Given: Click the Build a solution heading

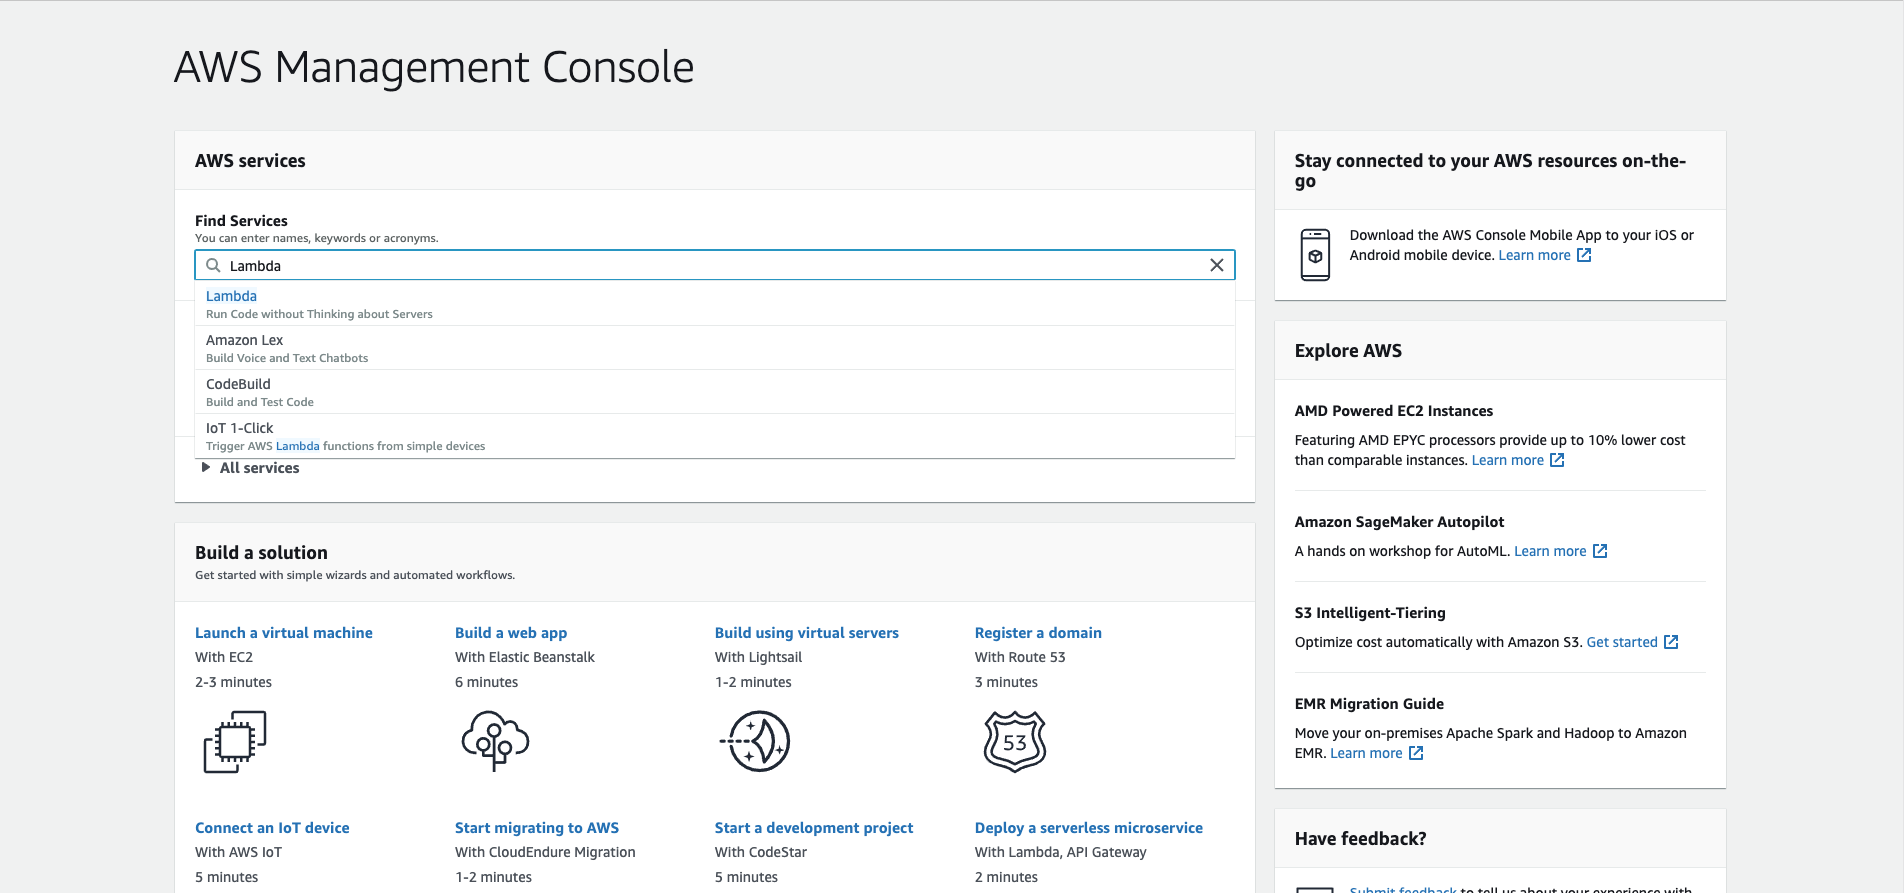Looking at the screenshot, I should (261, 553).
